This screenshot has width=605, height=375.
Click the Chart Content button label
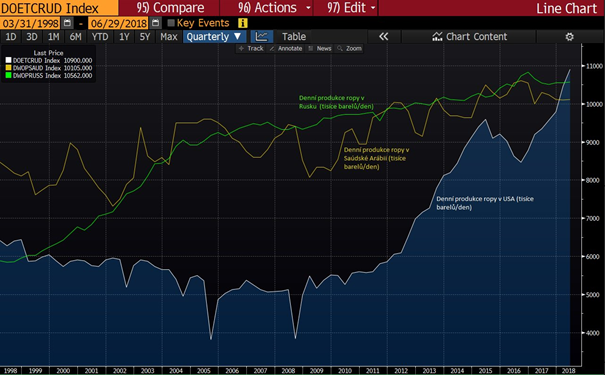click(x=477, y=37)
